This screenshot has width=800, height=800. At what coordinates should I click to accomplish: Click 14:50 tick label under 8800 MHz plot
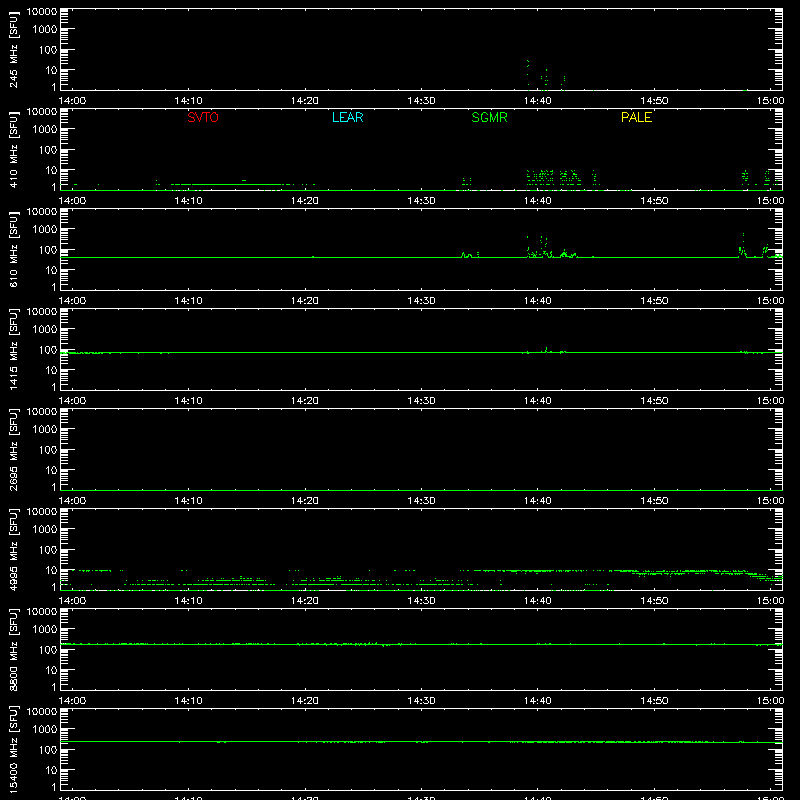pos(654,701)
